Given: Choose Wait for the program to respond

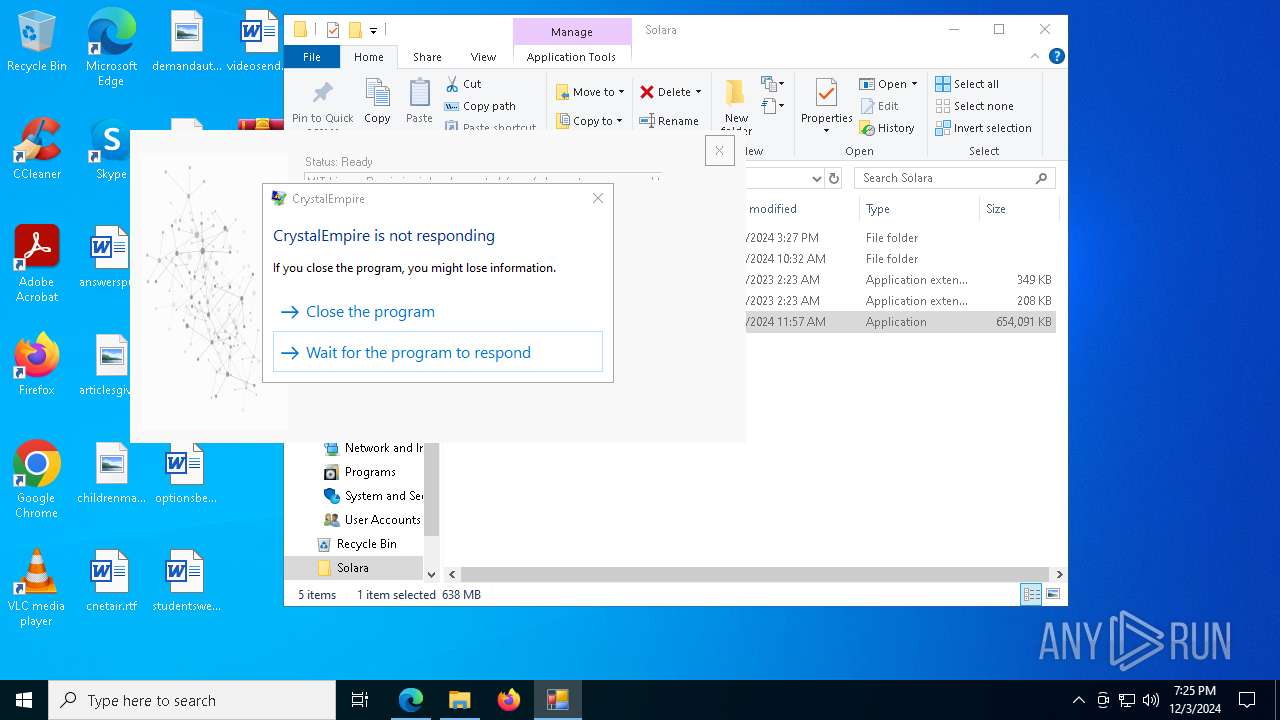Looking at the screenshot, I should tap(438, 352).
